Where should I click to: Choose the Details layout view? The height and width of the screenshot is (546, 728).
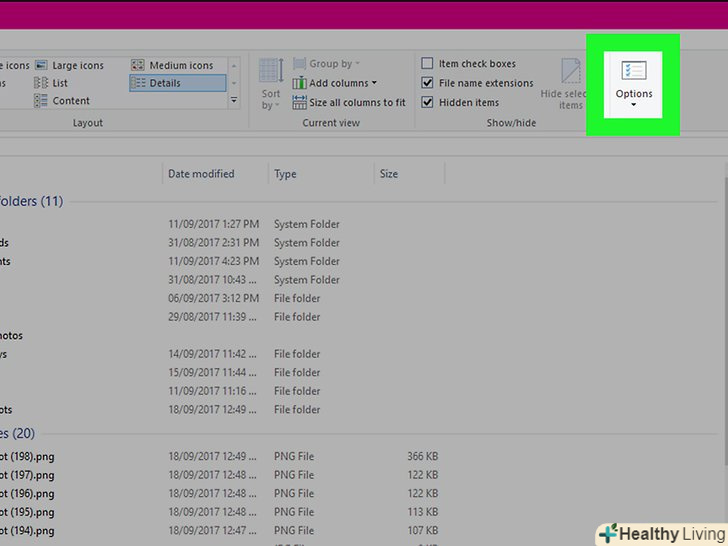point(178,83)
